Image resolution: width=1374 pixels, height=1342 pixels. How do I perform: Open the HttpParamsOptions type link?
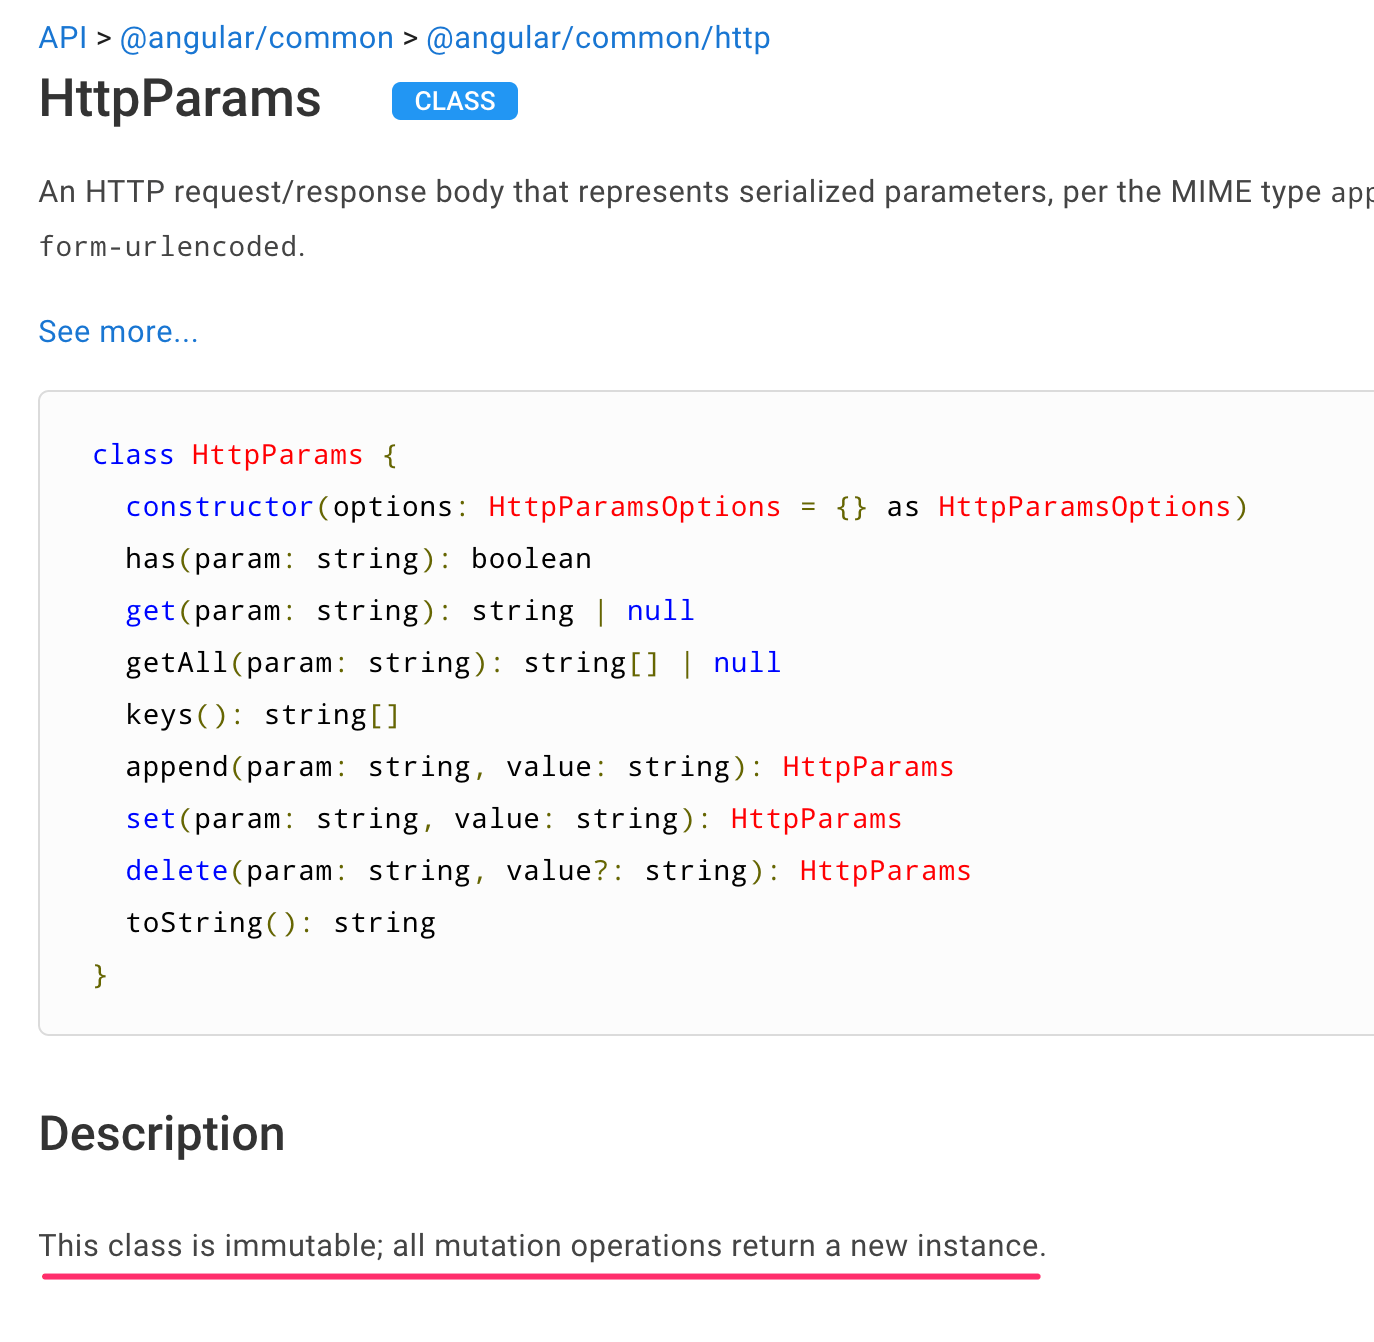pyautogui.click(x=634, y=507)
